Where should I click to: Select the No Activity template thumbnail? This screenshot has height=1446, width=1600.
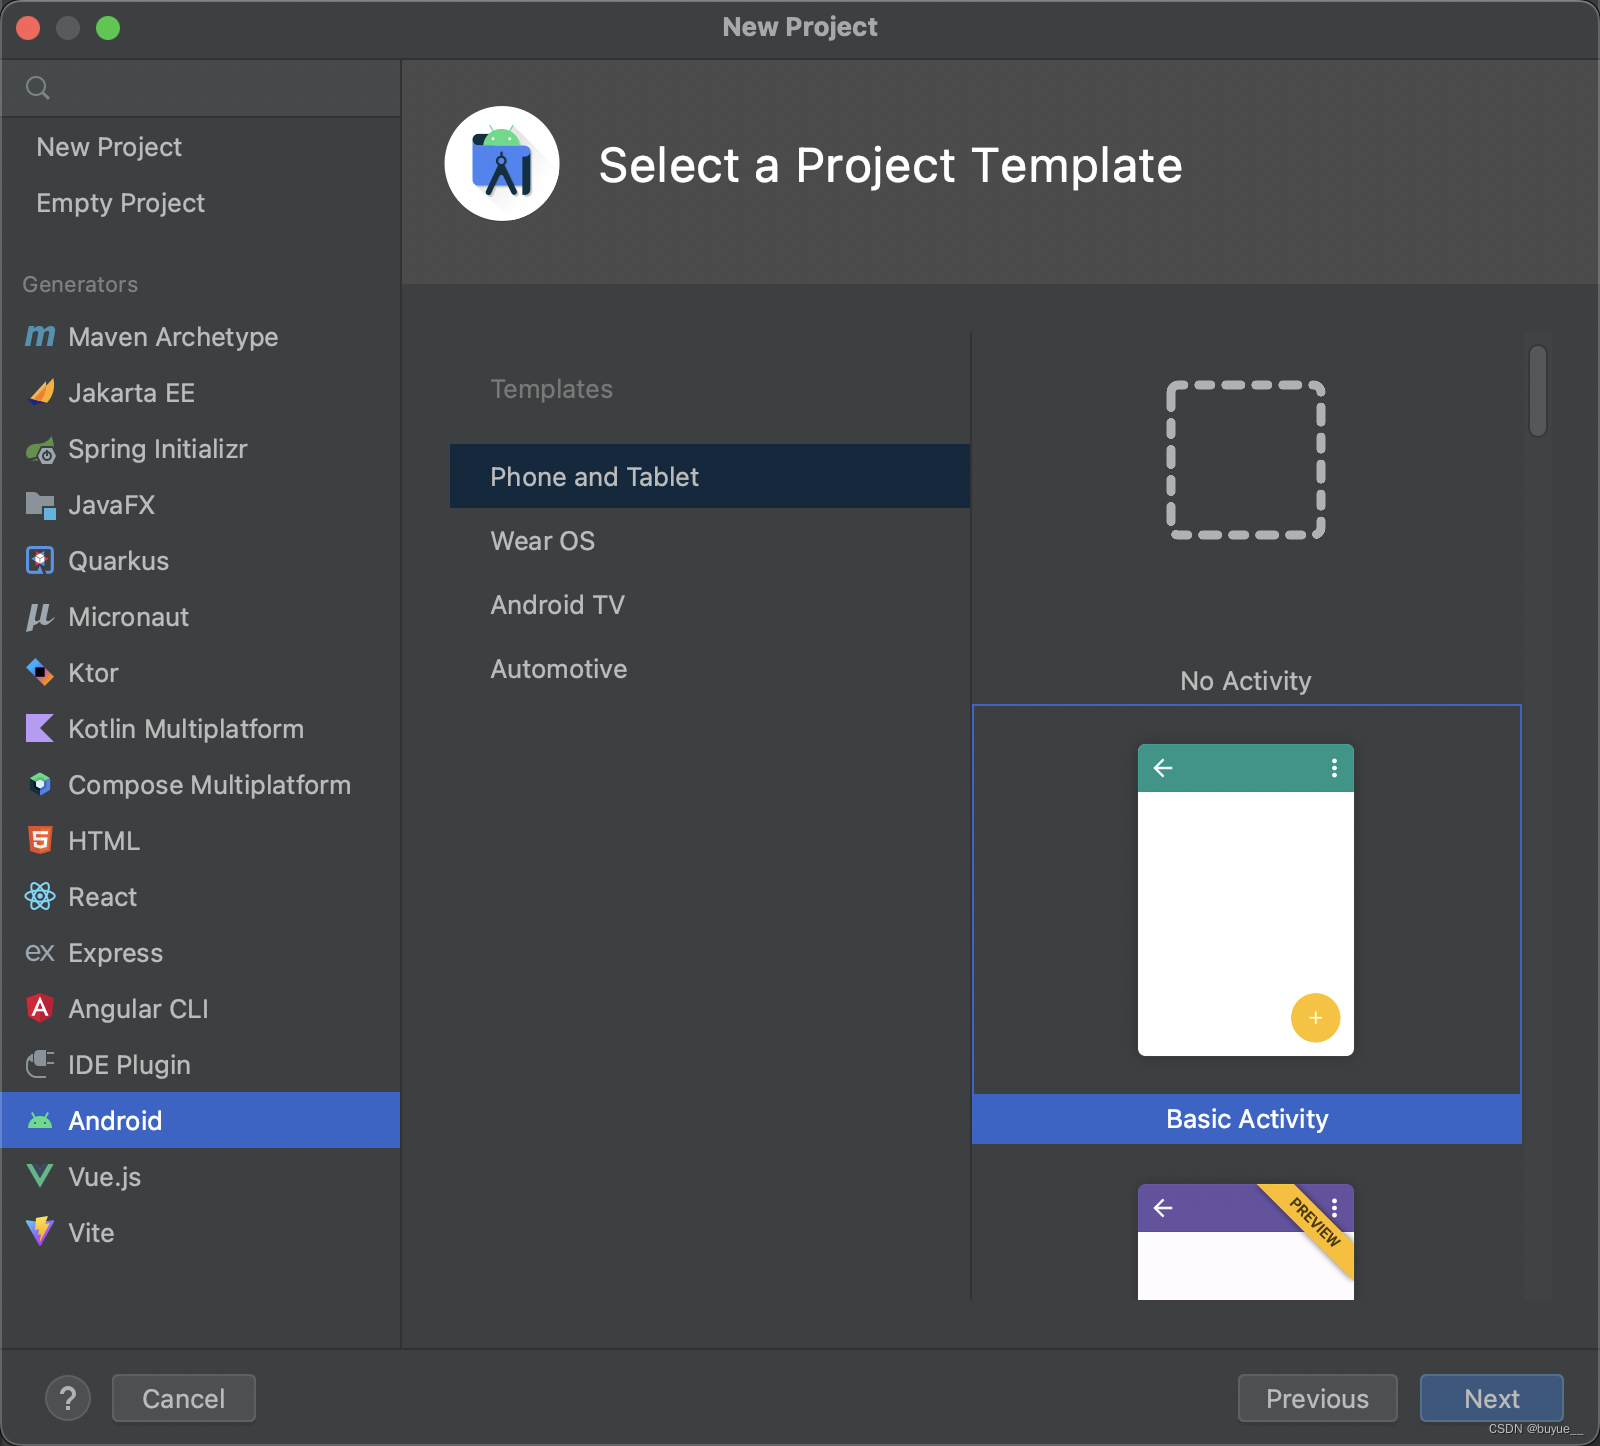pyautogui.click(x=1246, y=460)
